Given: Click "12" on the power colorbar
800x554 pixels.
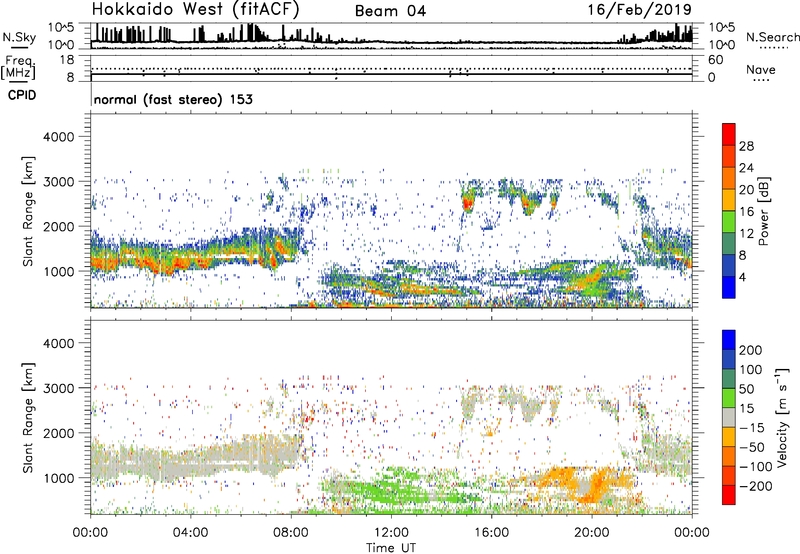Looking at the screenshot, I should coord(746,234).
